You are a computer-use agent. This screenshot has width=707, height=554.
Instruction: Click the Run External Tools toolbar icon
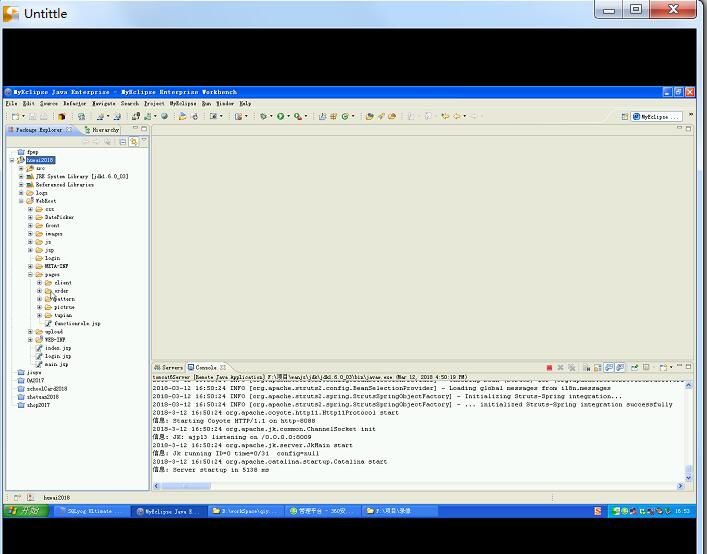click(x=298, y=116)
